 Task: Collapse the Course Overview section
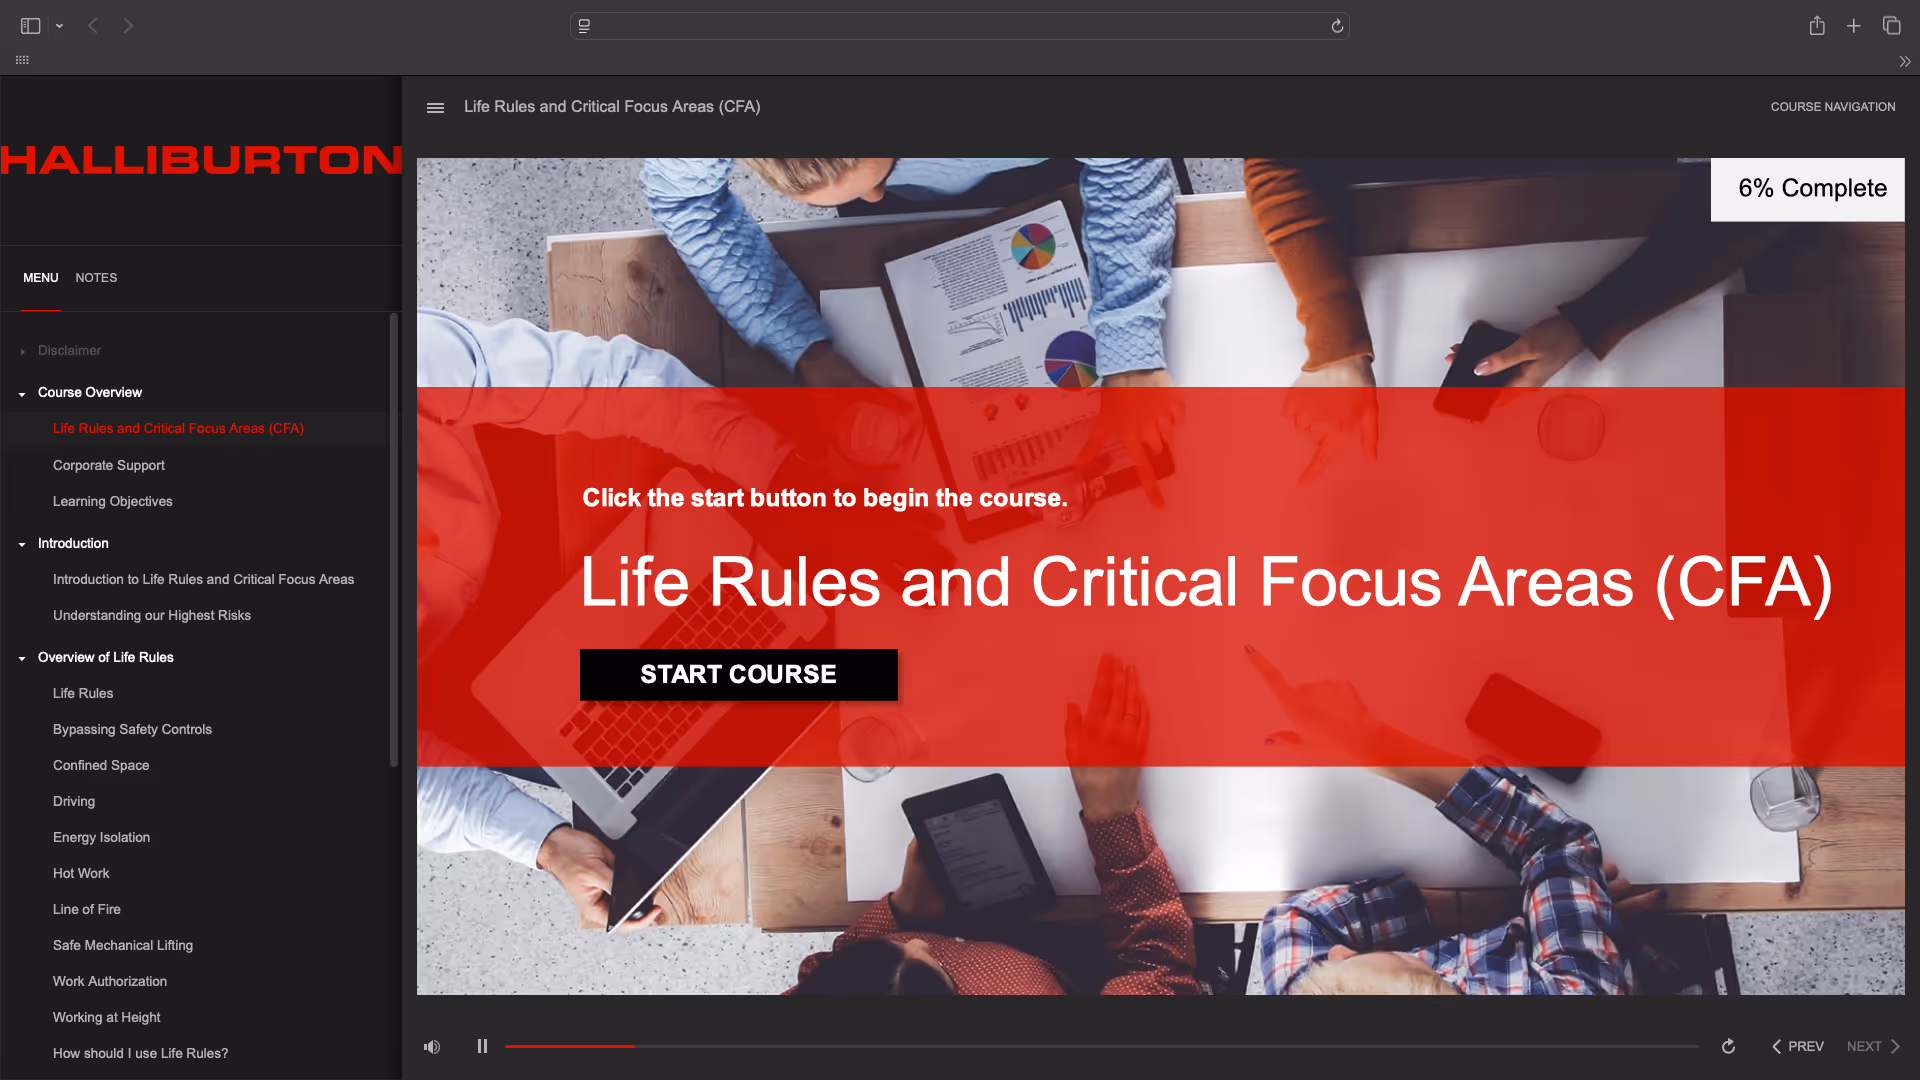[x=22, y=394]
